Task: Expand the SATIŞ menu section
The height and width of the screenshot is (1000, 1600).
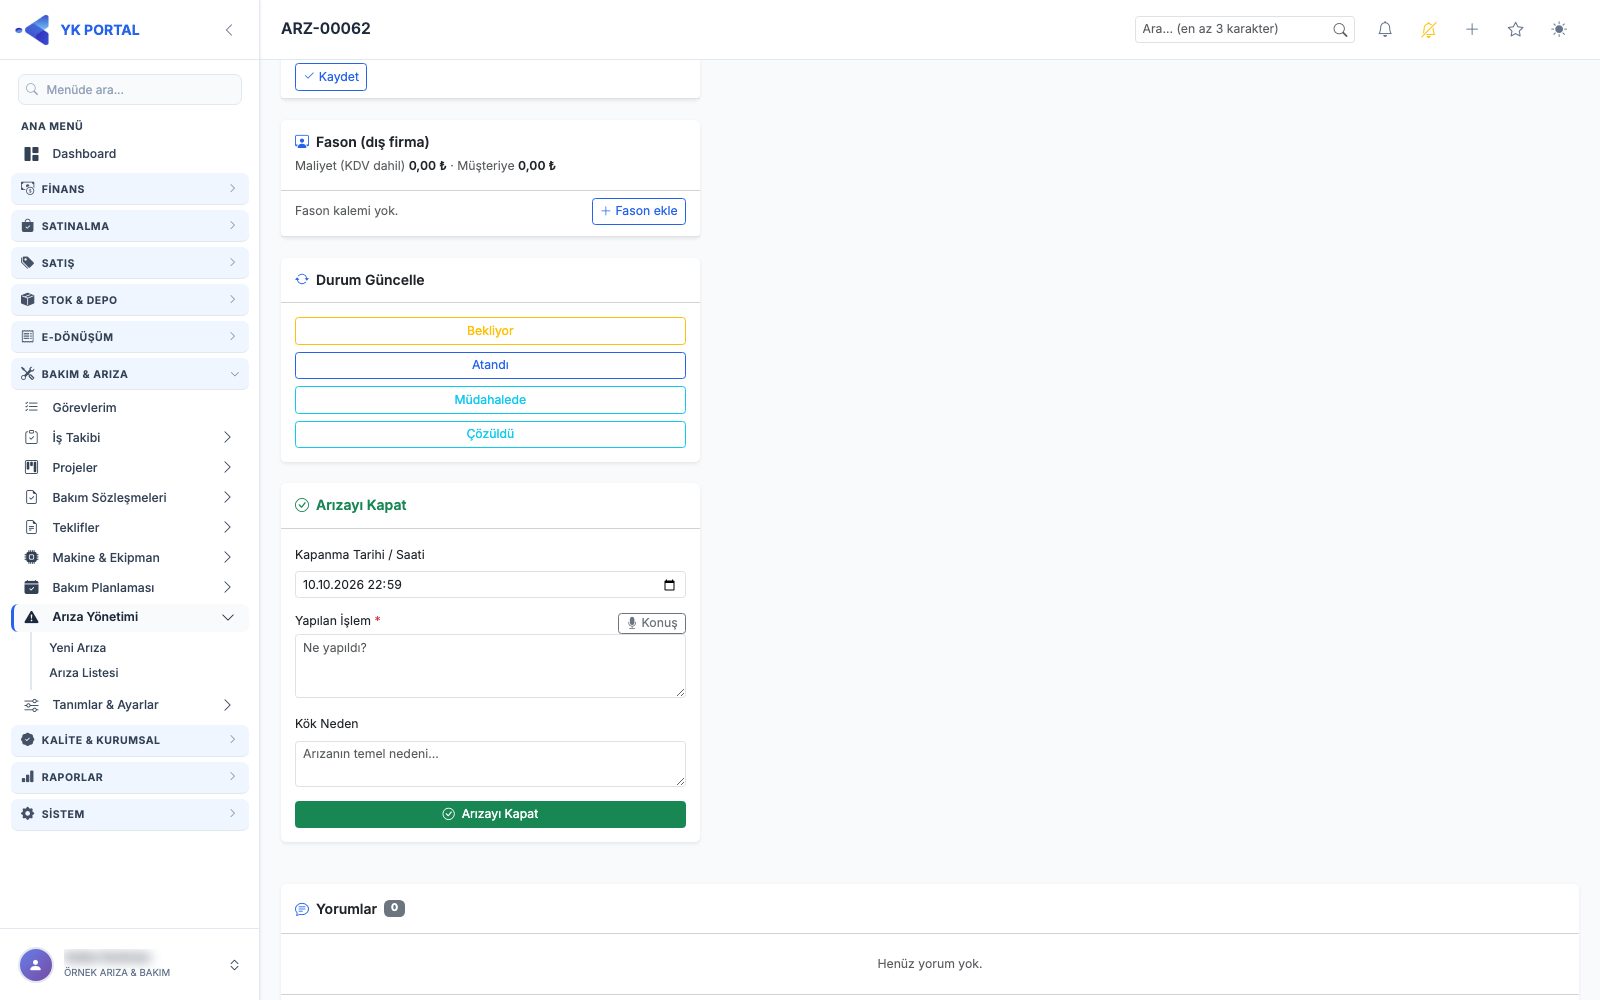Action: tap(130, 263)
